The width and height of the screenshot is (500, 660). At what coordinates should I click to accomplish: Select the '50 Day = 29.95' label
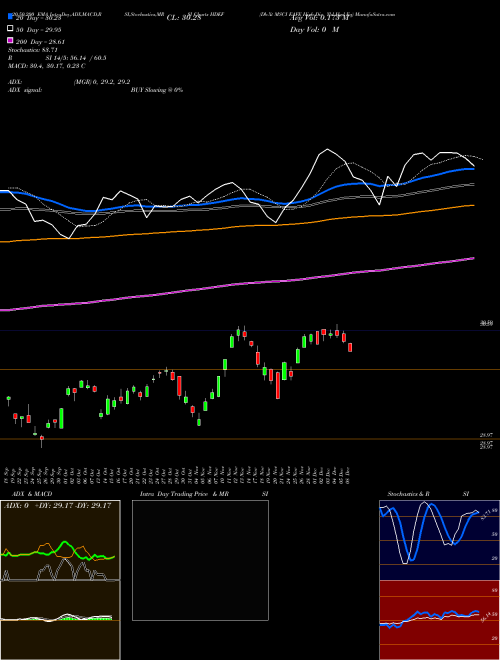coord(41,30)
